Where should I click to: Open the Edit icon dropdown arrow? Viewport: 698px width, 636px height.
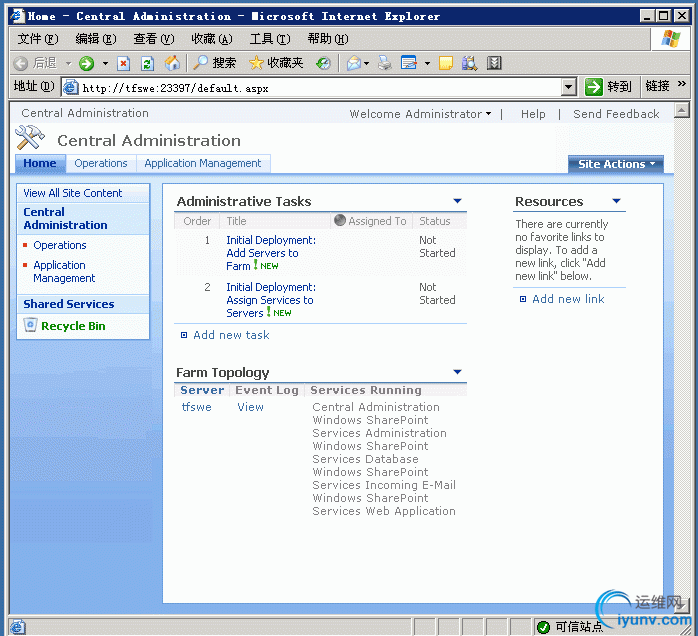(427, 63)
